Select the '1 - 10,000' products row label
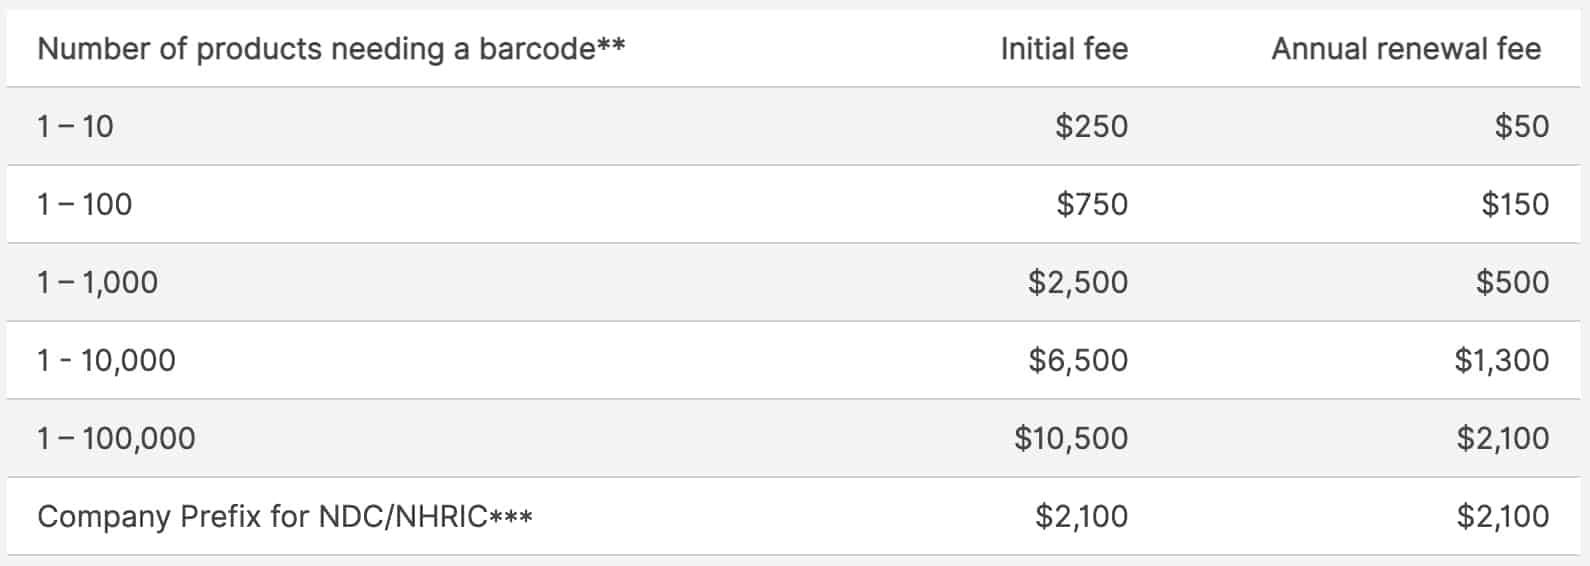Screen dimensions: 1590x566 coord(106,360)
